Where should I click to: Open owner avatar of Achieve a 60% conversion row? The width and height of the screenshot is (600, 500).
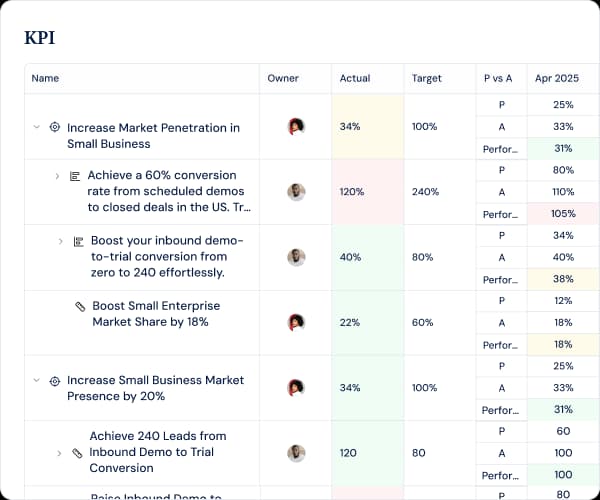pyautogui.click(x=296, y=192)
